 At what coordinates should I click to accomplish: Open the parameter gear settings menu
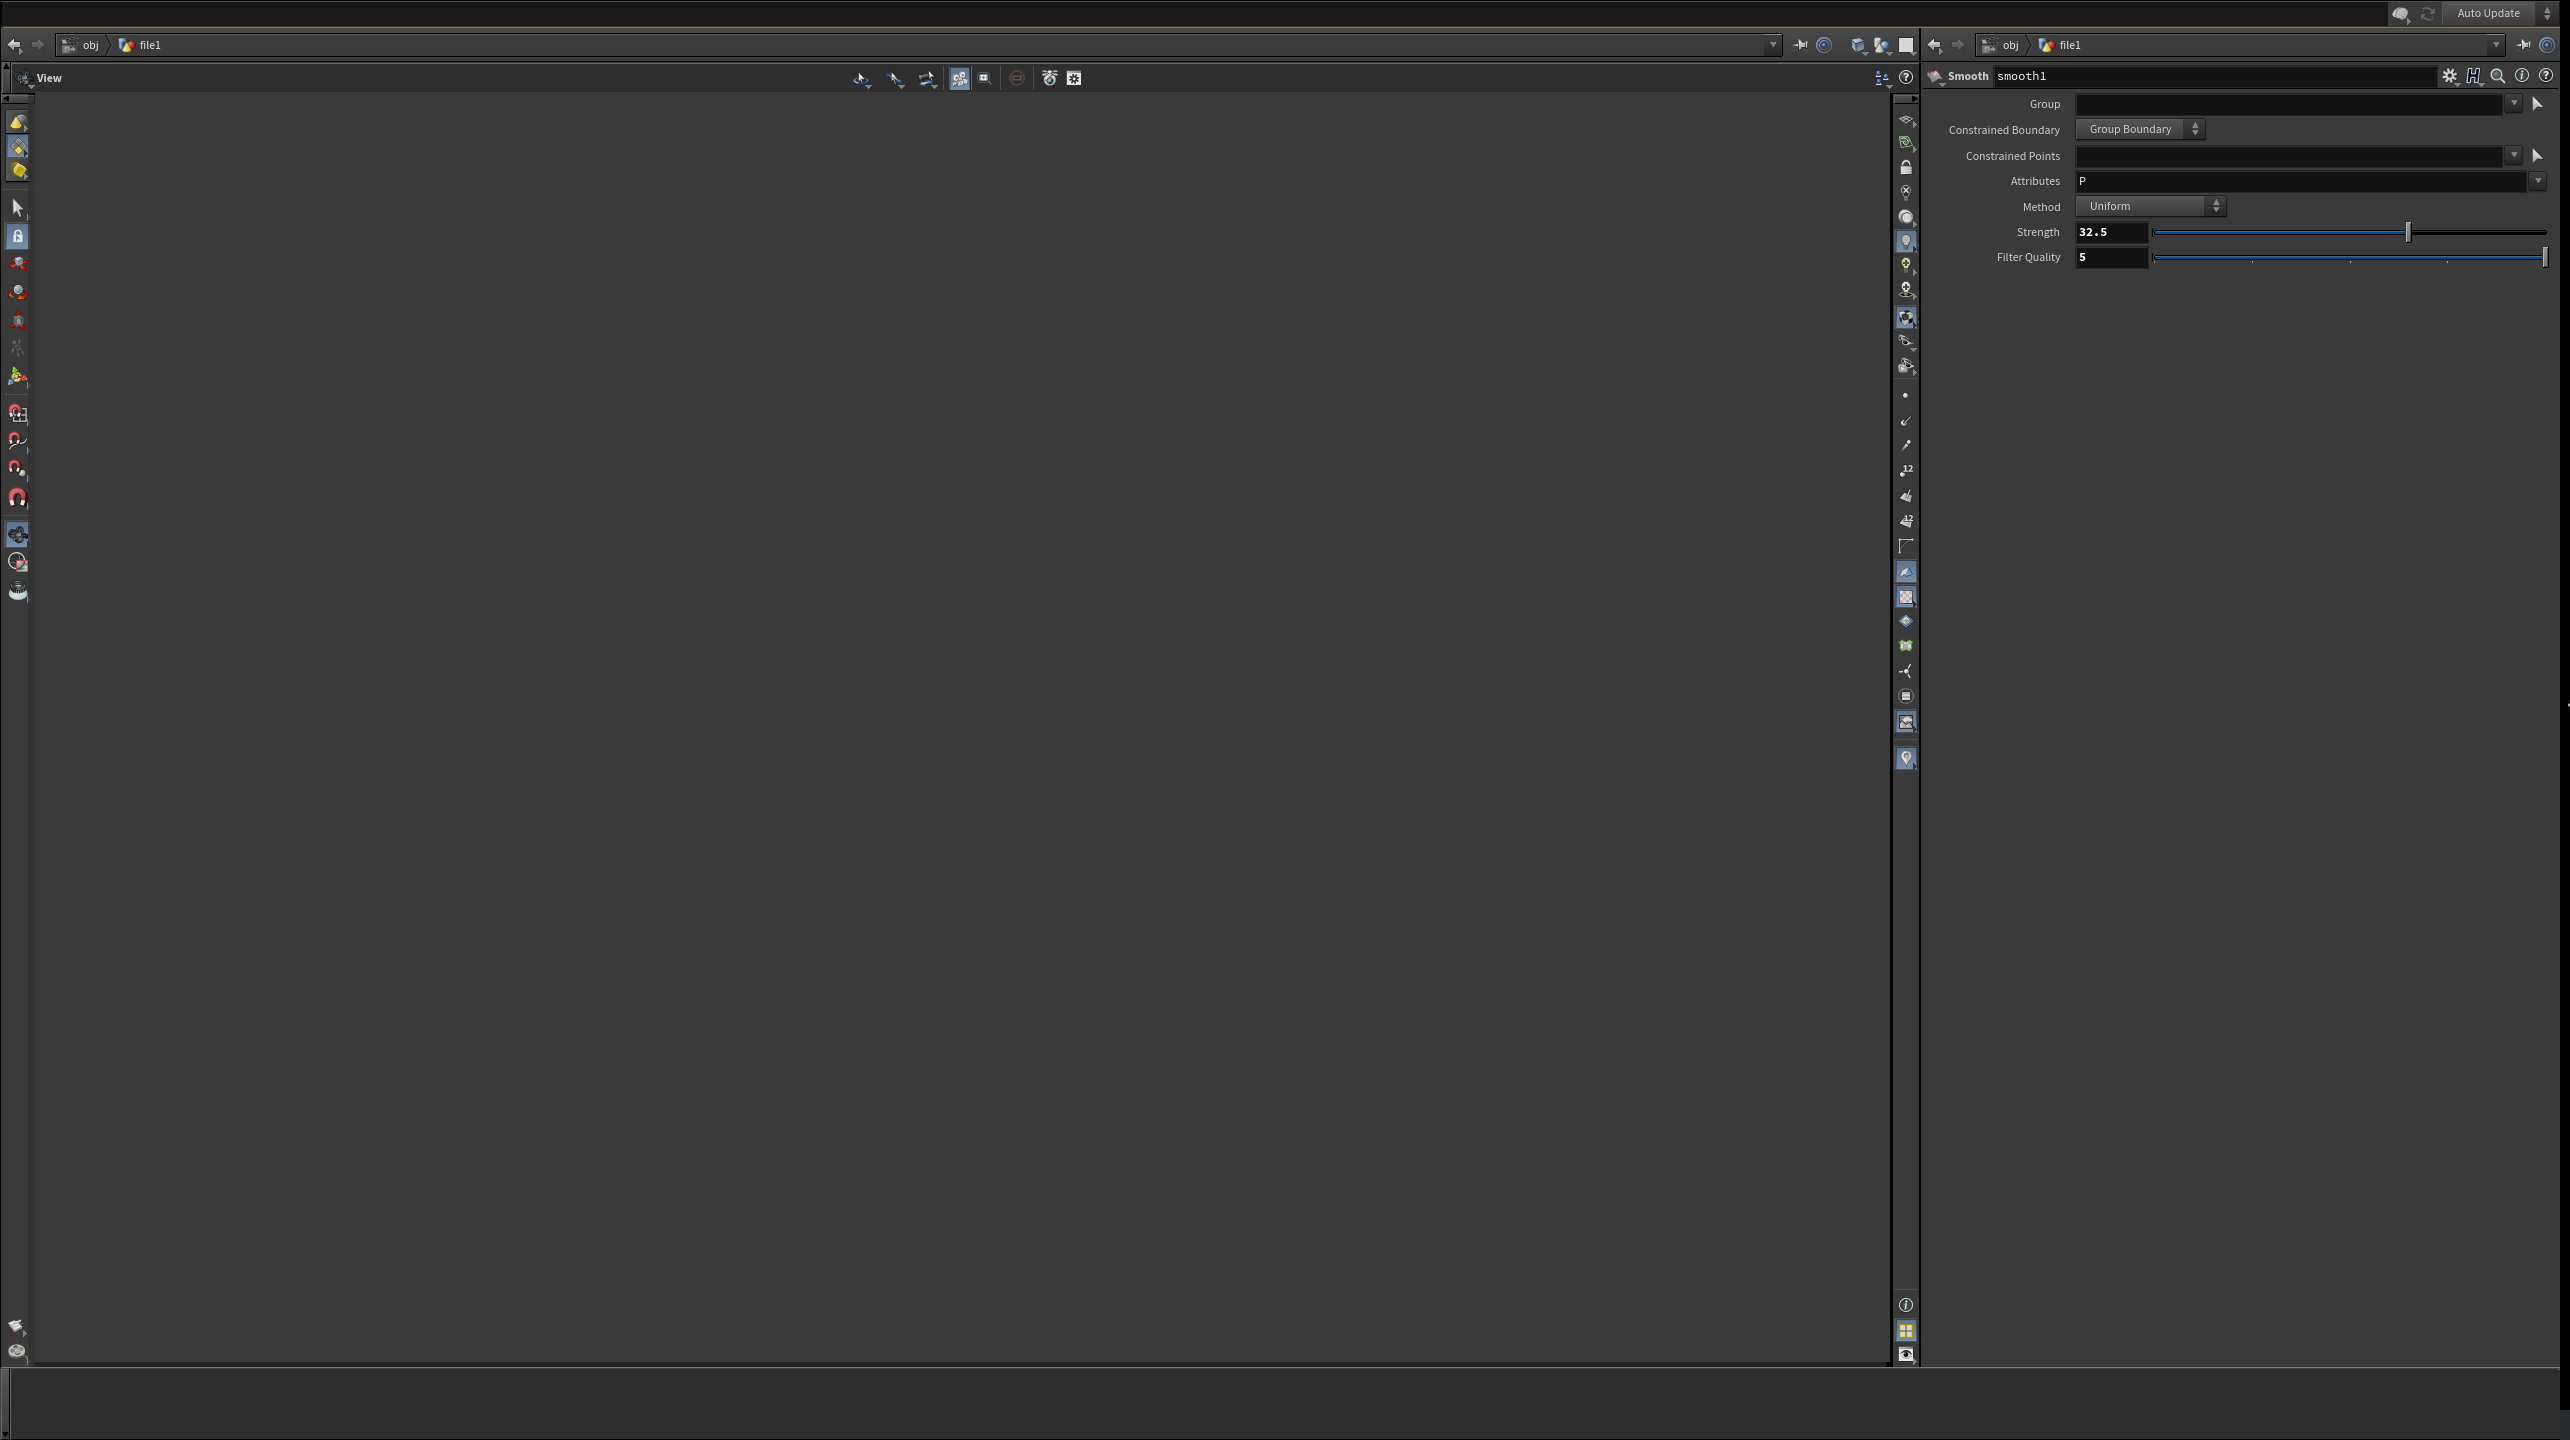tap(2449, 76)
